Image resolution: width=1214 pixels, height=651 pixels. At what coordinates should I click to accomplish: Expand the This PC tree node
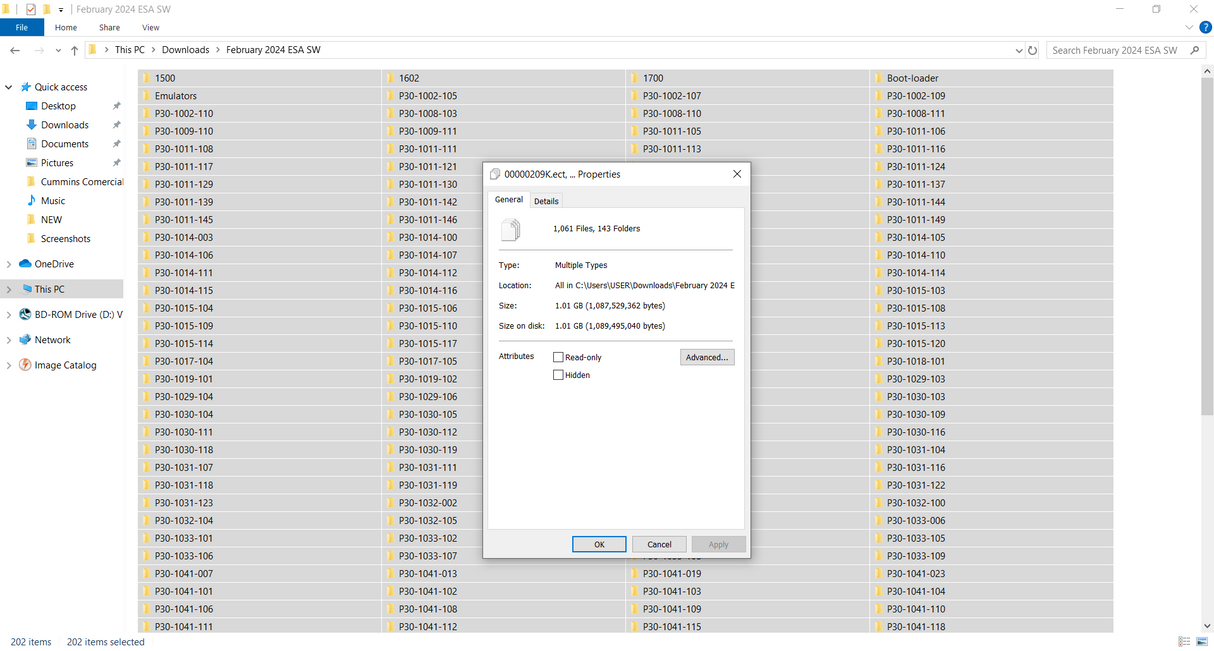pyautogui.click(x=8, y=288)
